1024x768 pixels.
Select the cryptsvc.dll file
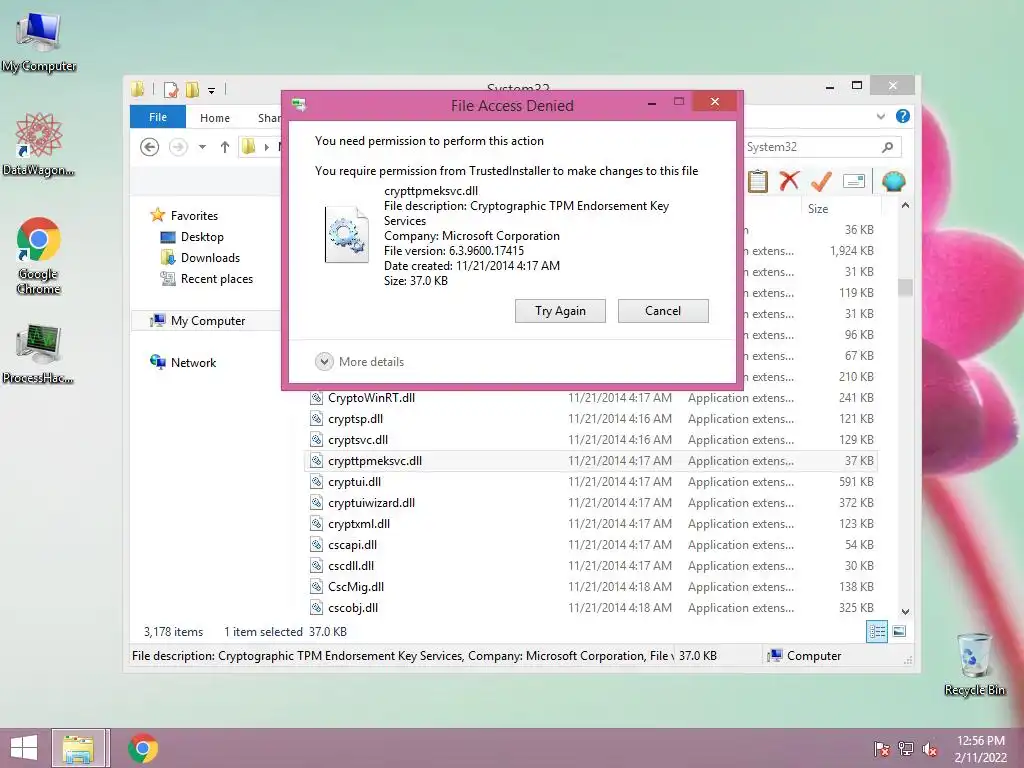tap(590, 440)
